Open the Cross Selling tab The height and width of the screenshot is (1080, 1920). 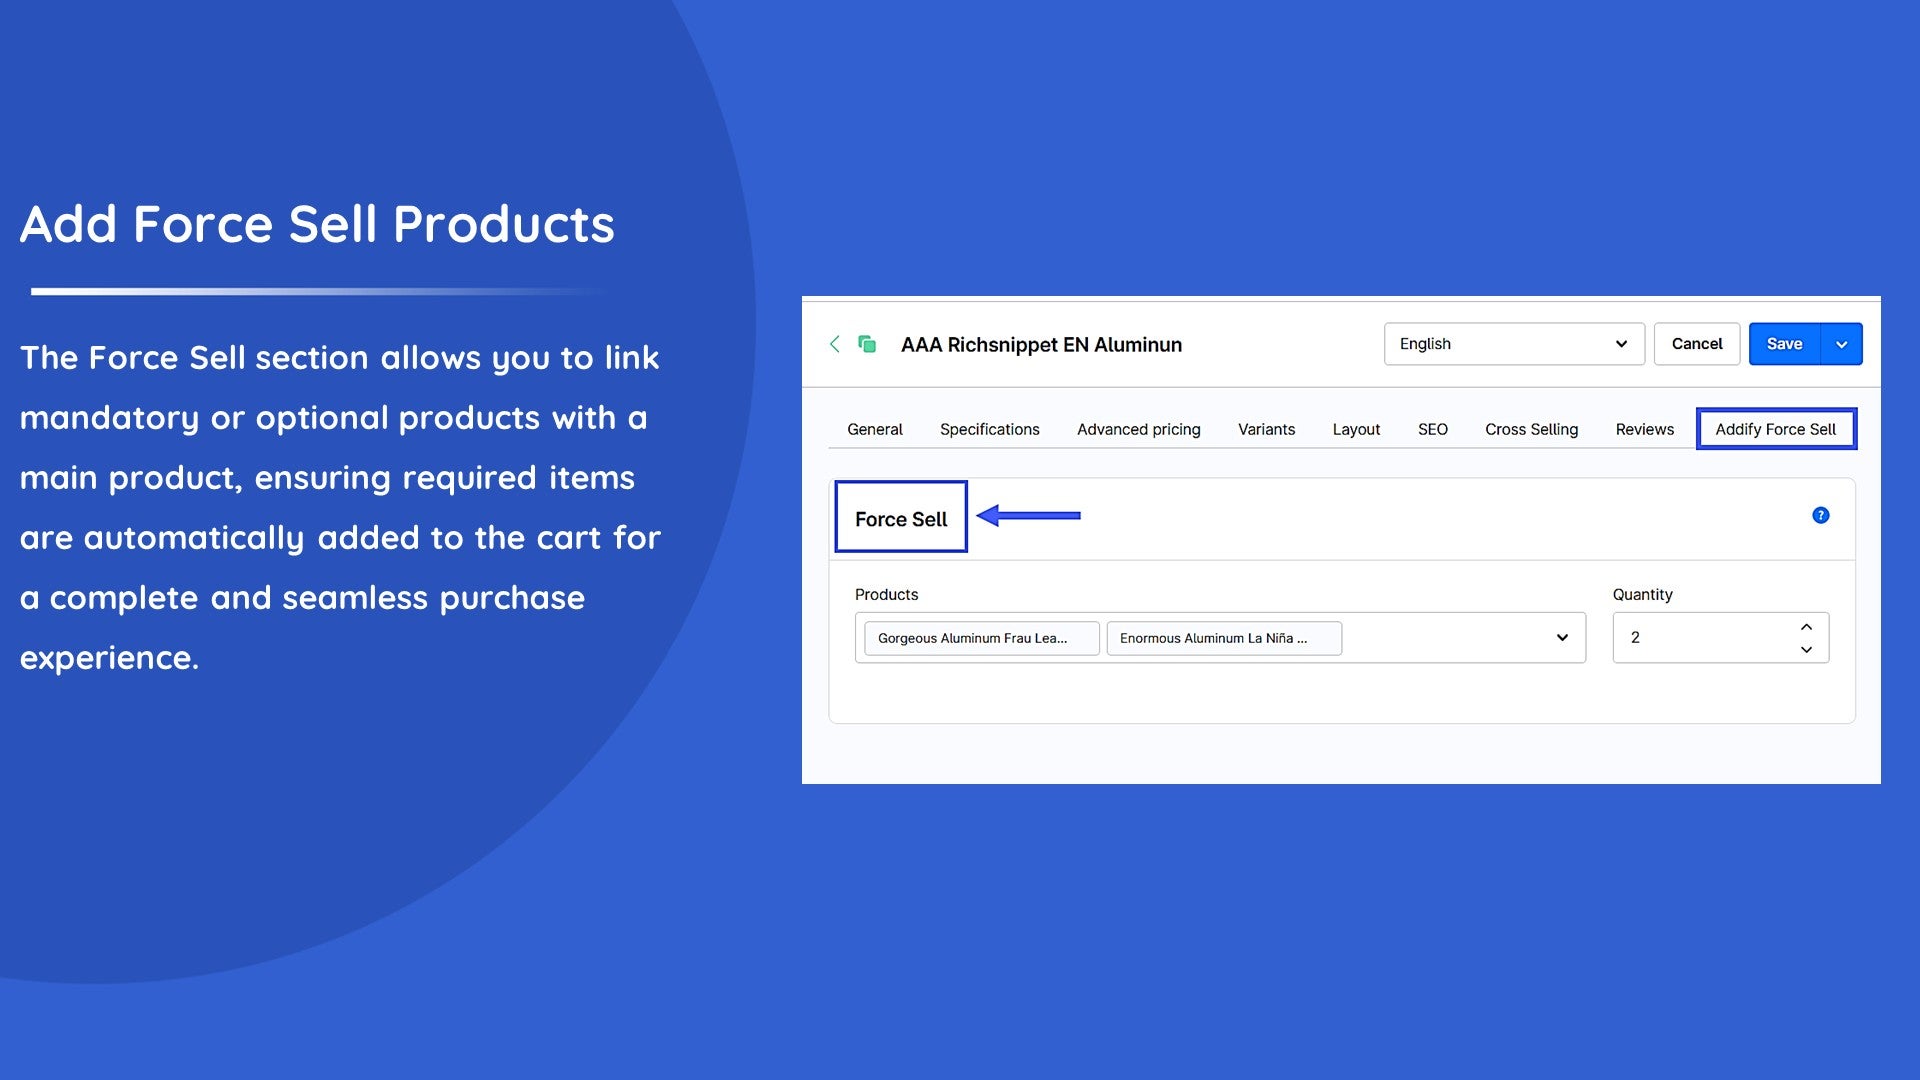(1531, 429)
